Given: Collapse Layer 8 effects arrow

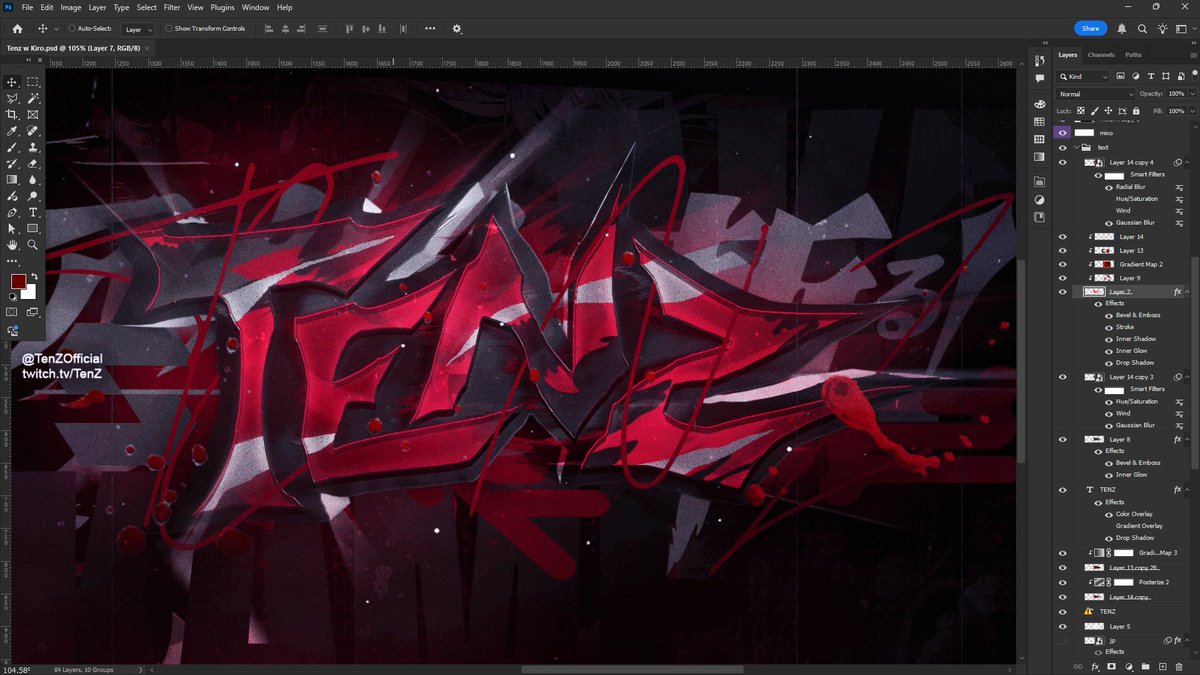Looking at the screenshot, I should [x=1189, y=439].
